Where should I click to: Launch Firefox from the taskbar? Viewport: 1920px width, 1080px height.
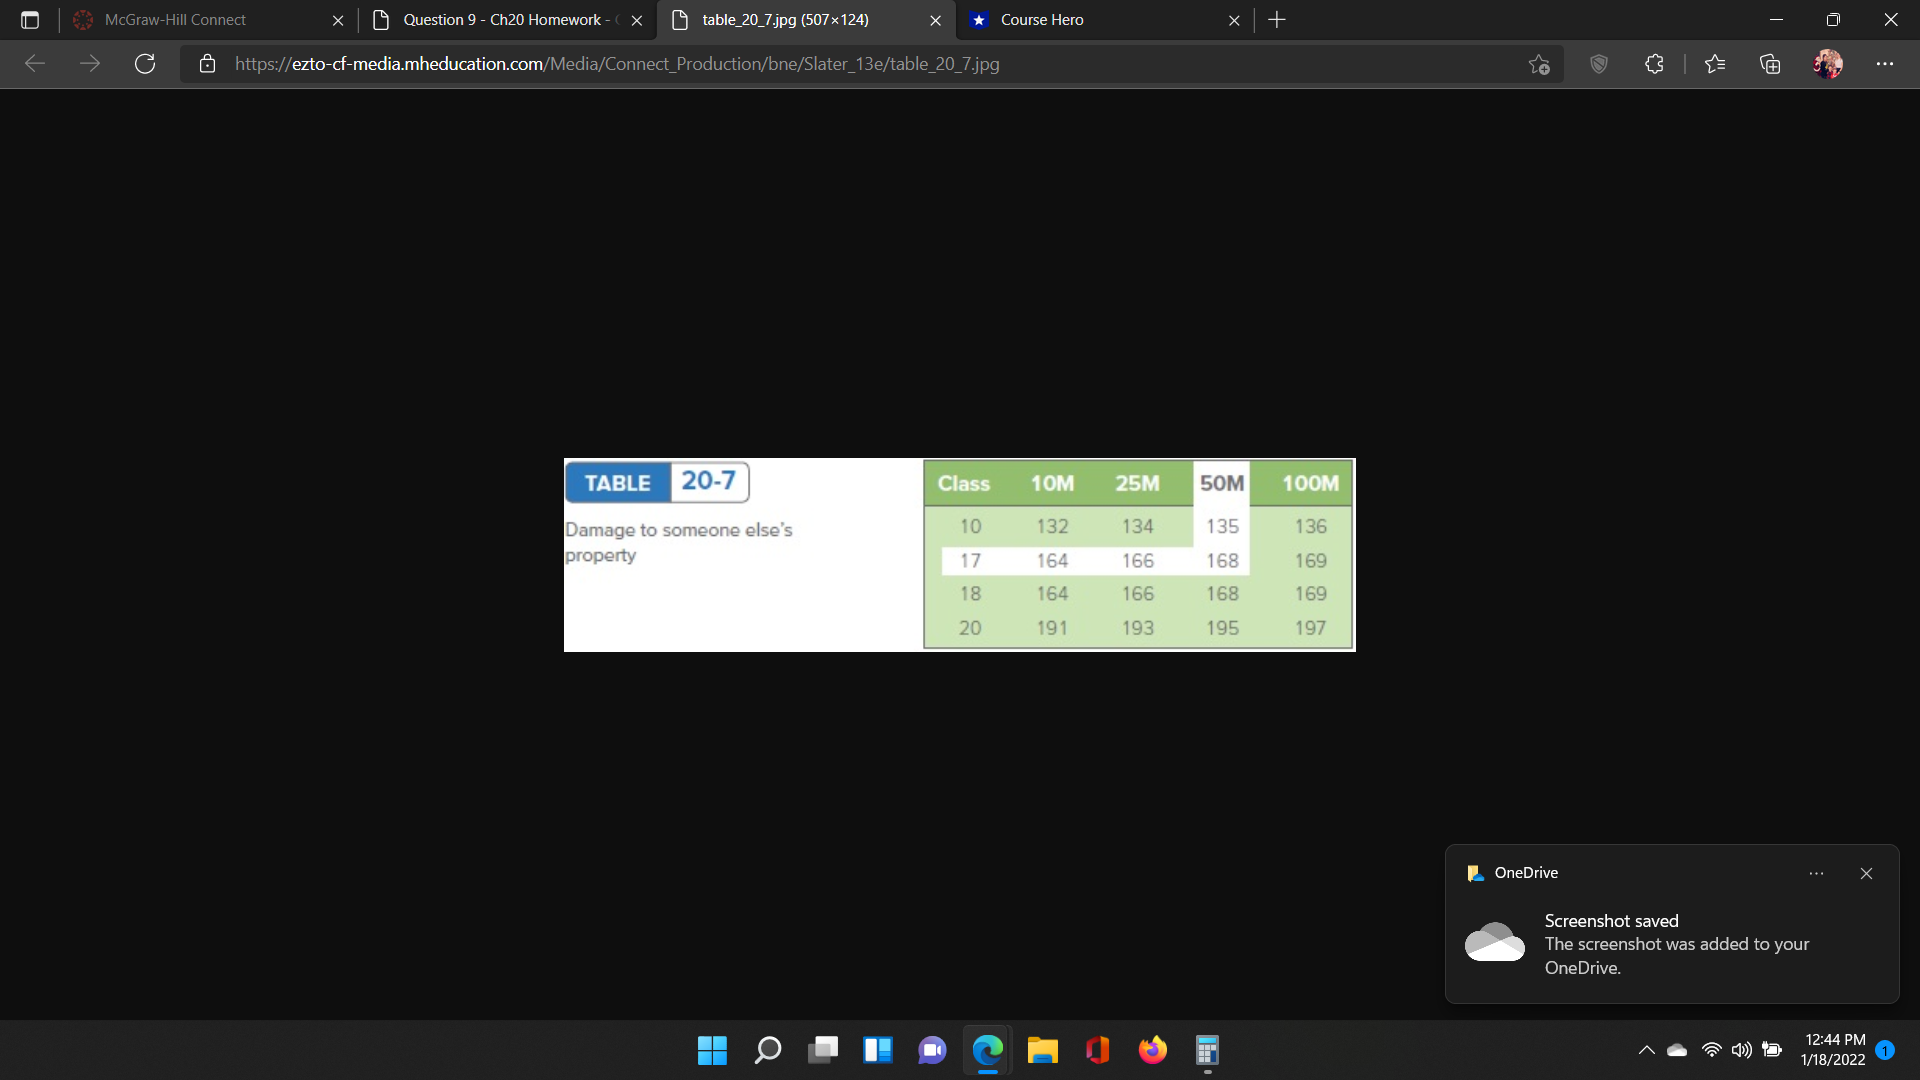pyautogui.click(x=1152, y=1050)
